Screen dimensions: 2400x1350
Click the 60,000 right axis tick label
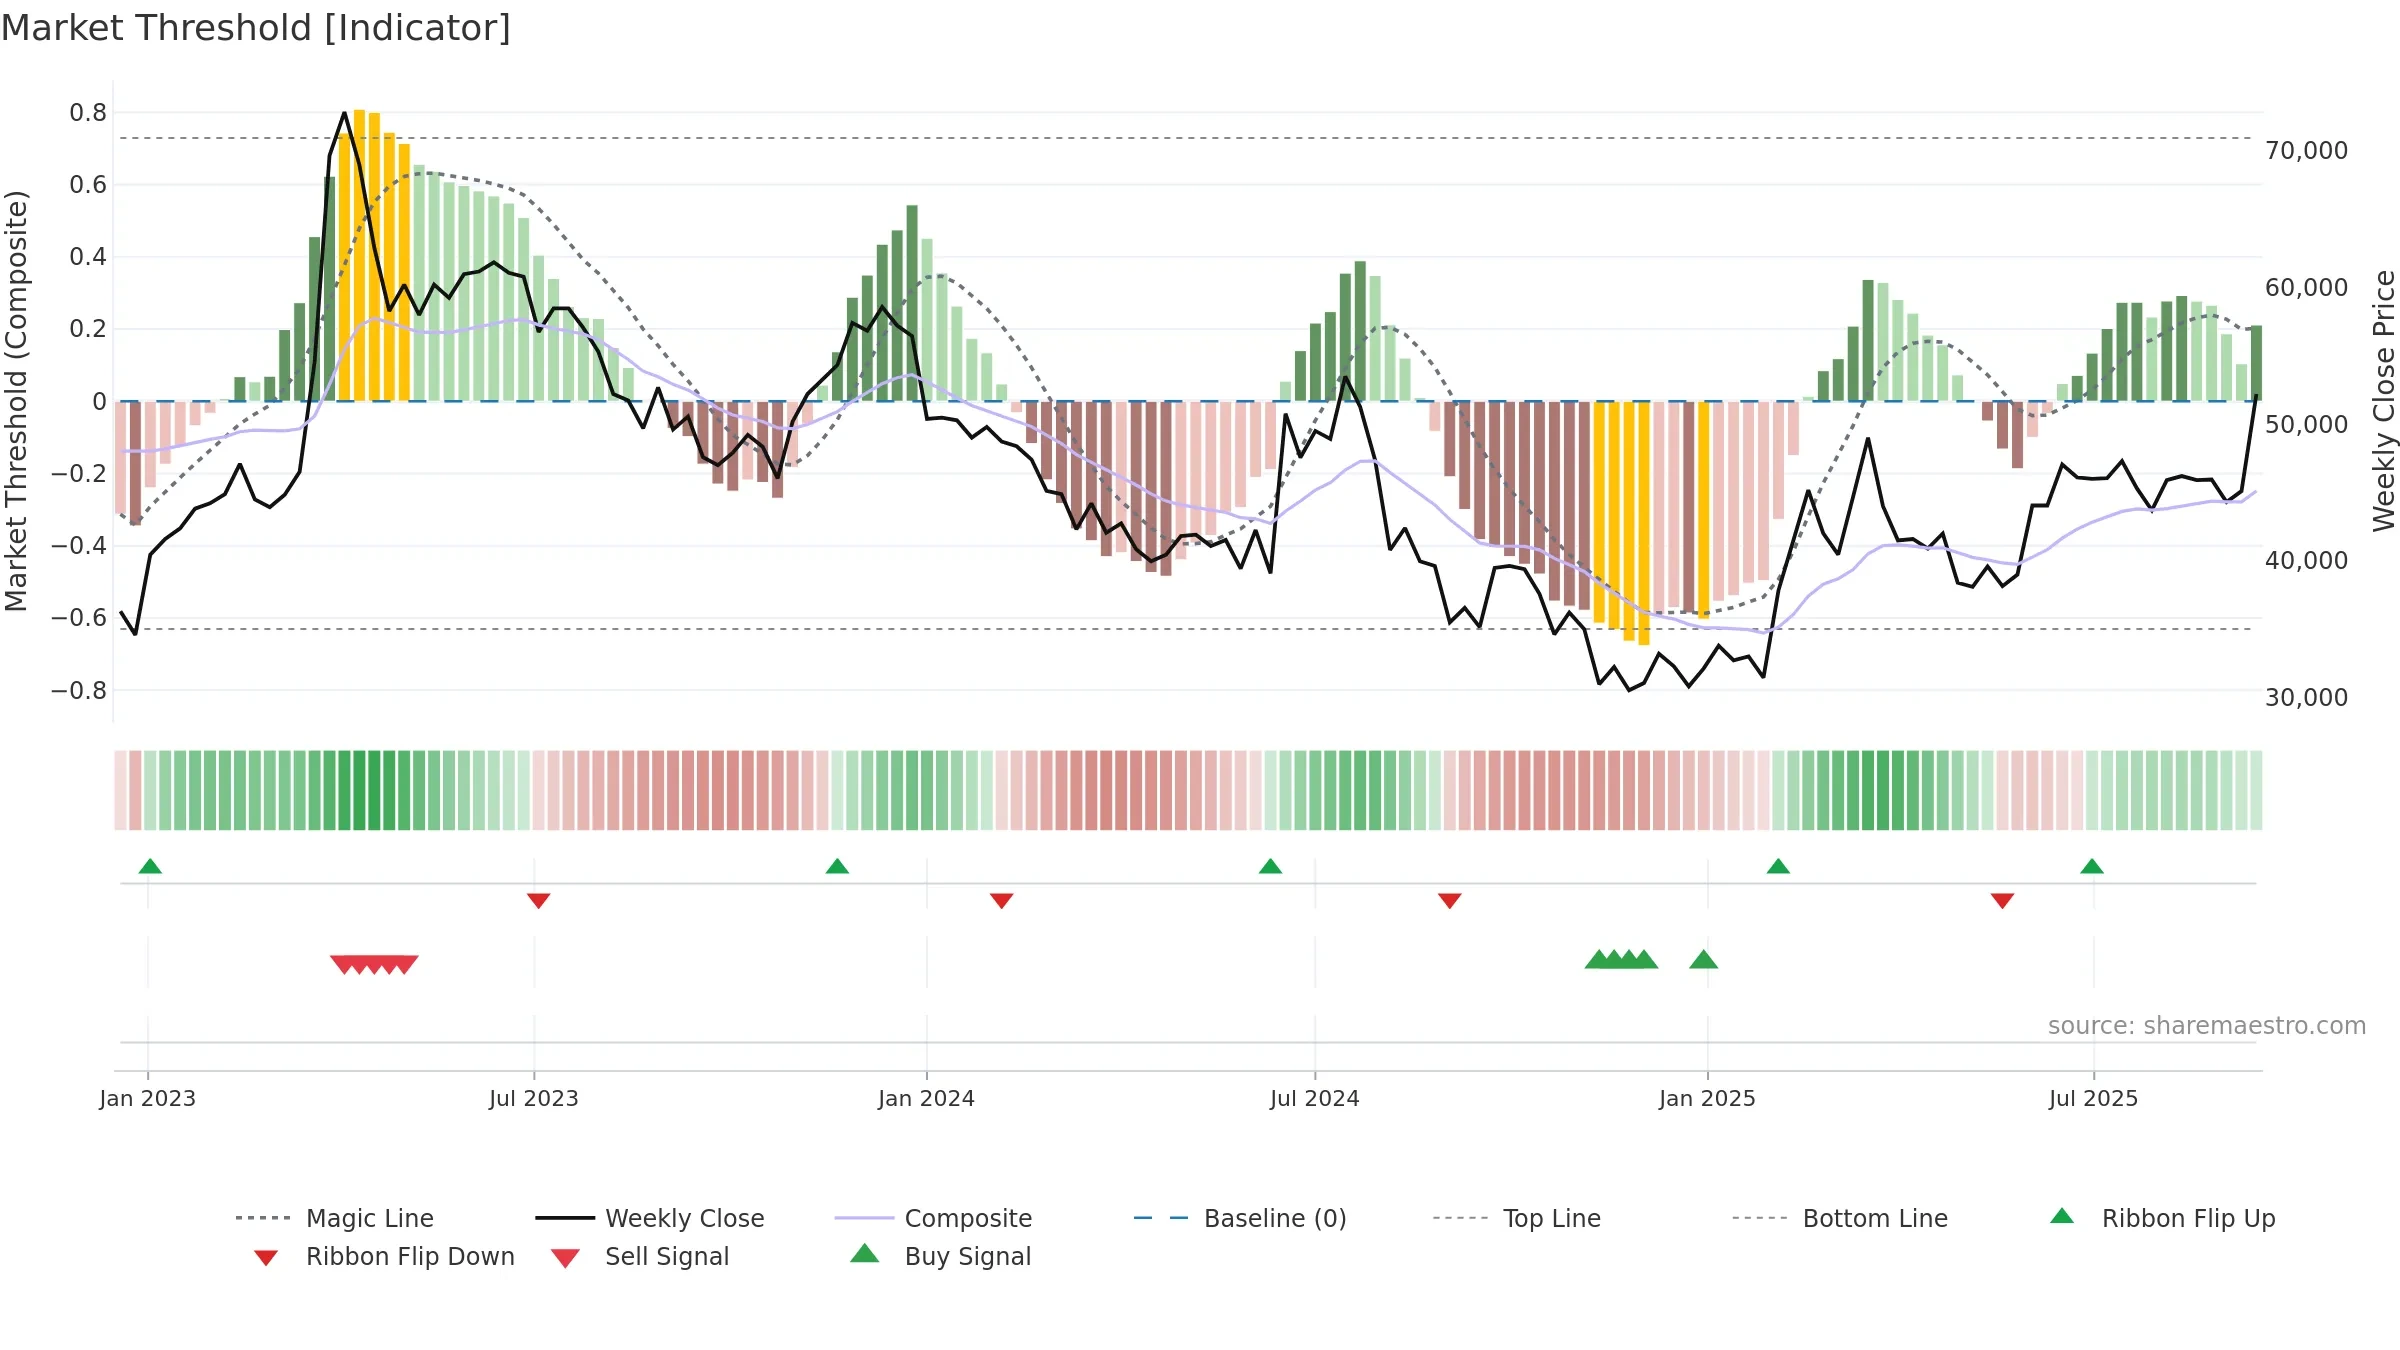[2307, 288]
